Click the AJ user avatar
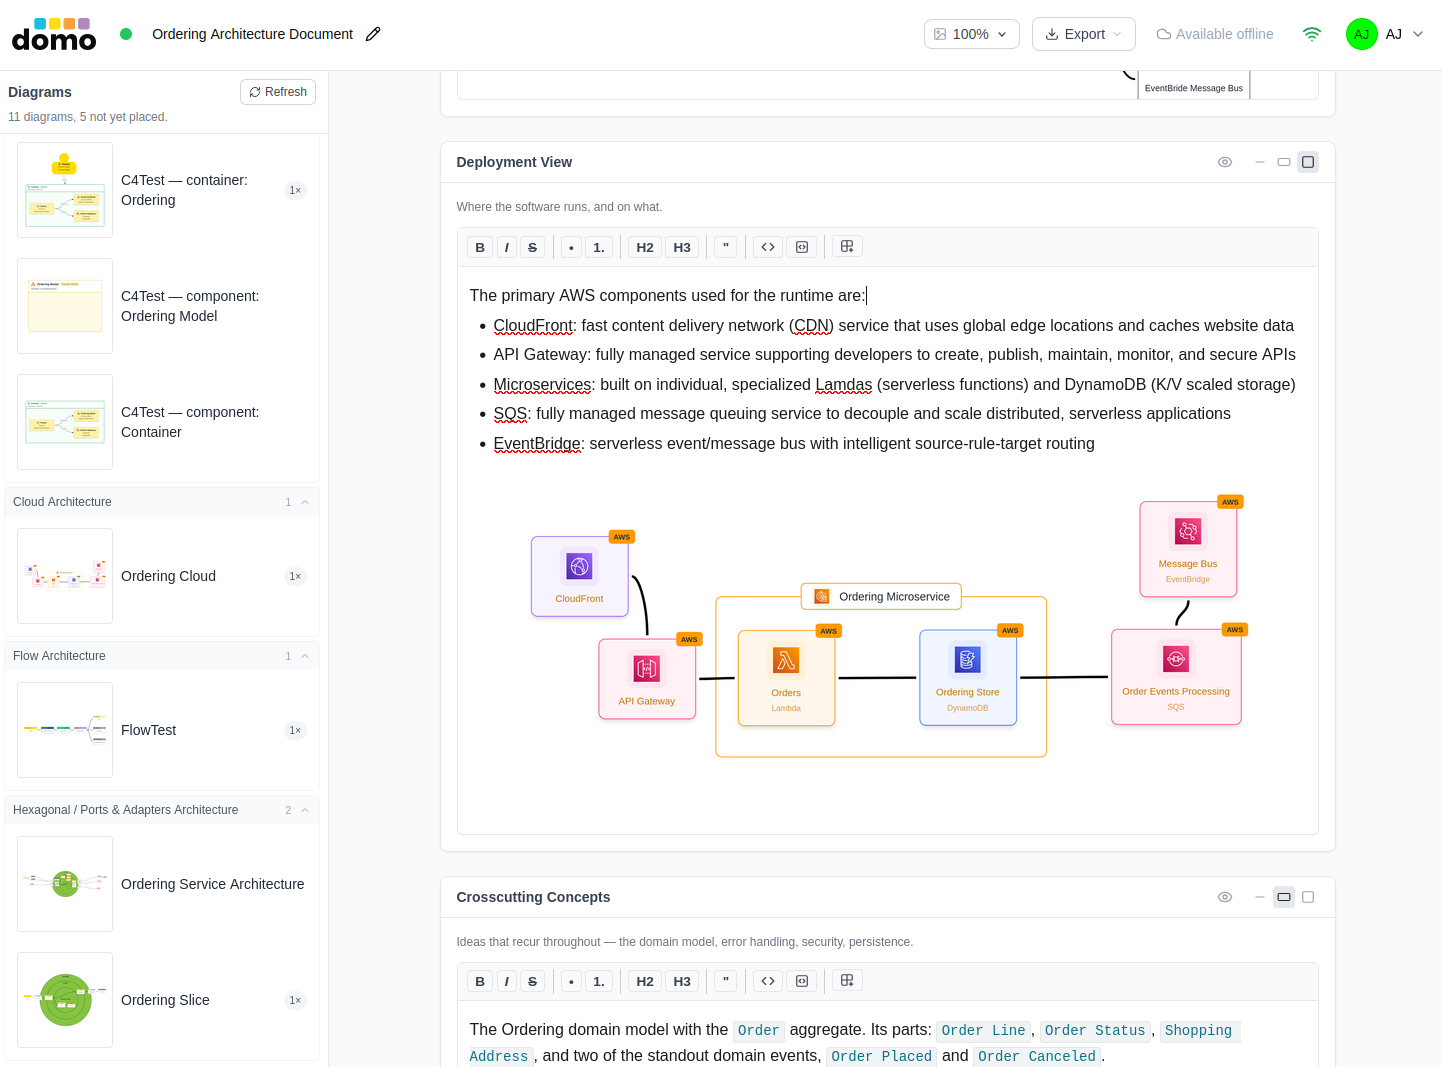The width and height of the screenshot is (1442, 1067). (x=1361, y=34)
